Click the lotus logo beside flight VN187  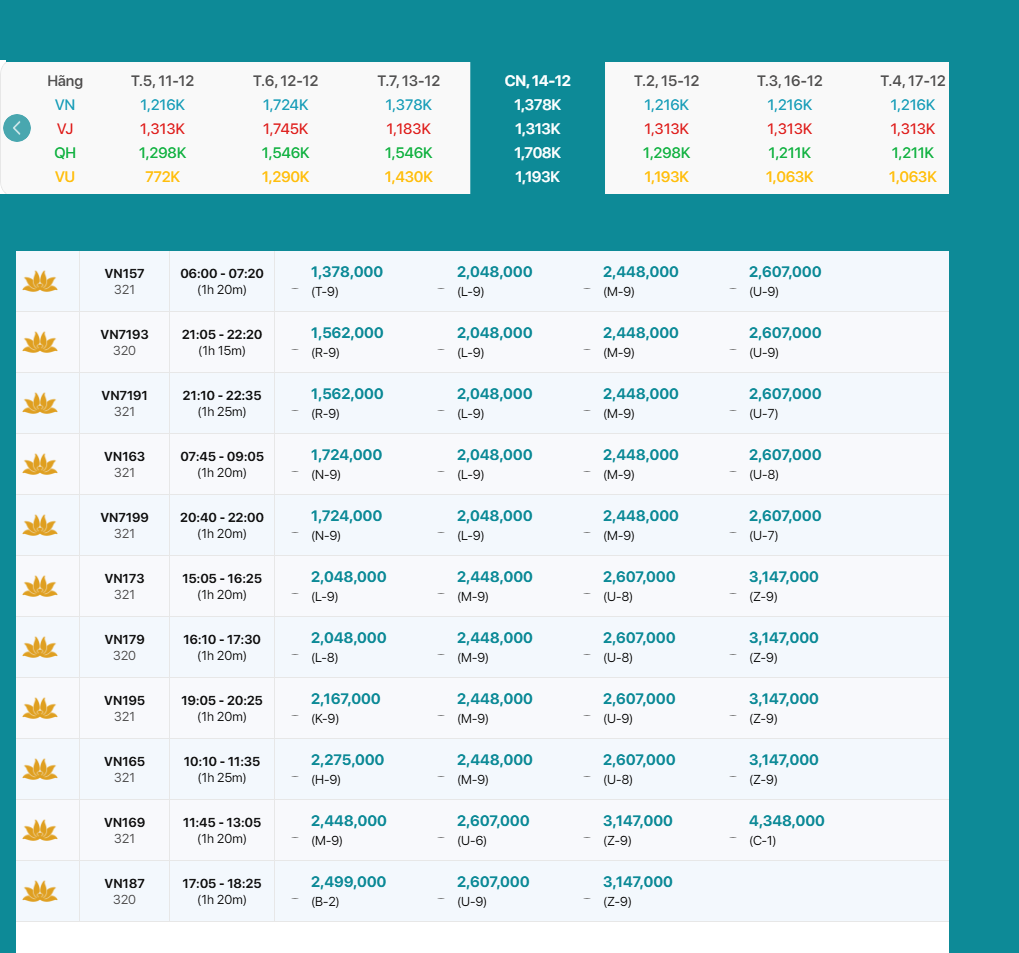pyautogui.click(x=40, y=892)
